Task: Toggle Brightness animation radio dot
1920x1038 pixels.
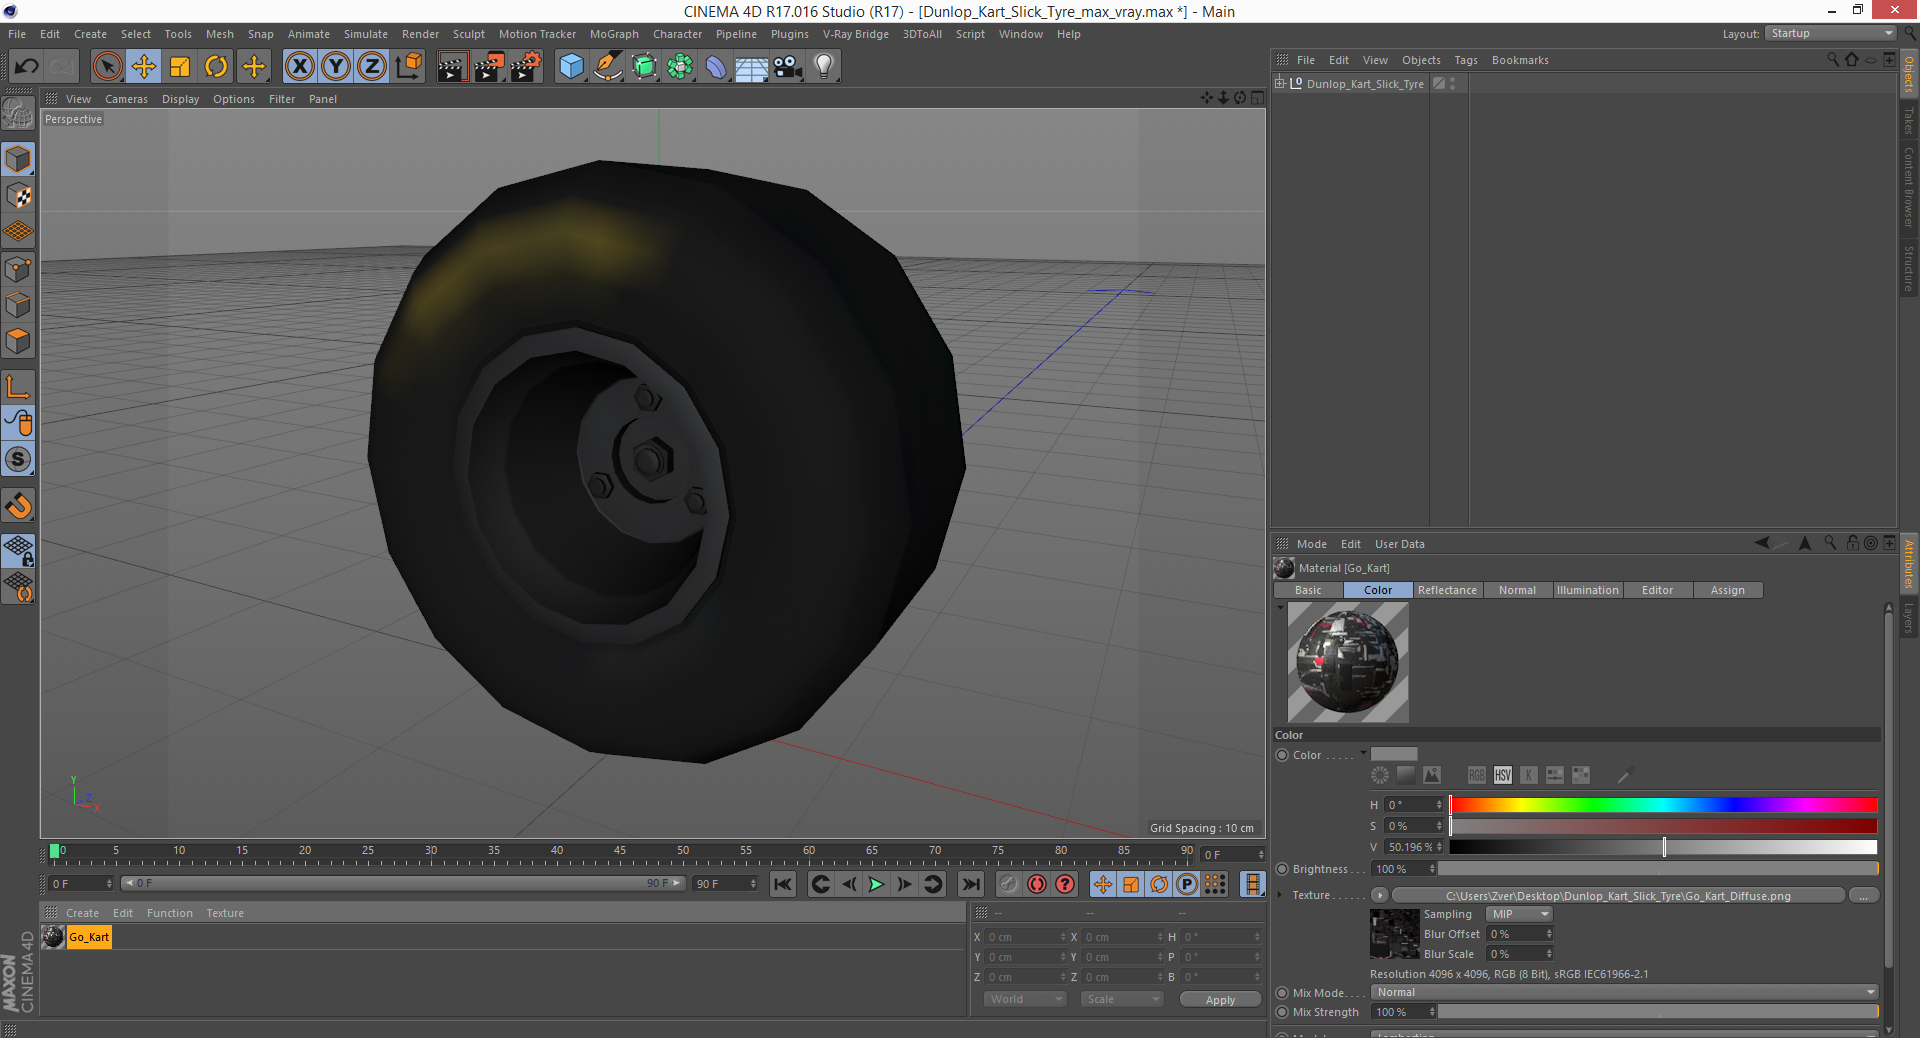Action: (x=1282, y=869)
